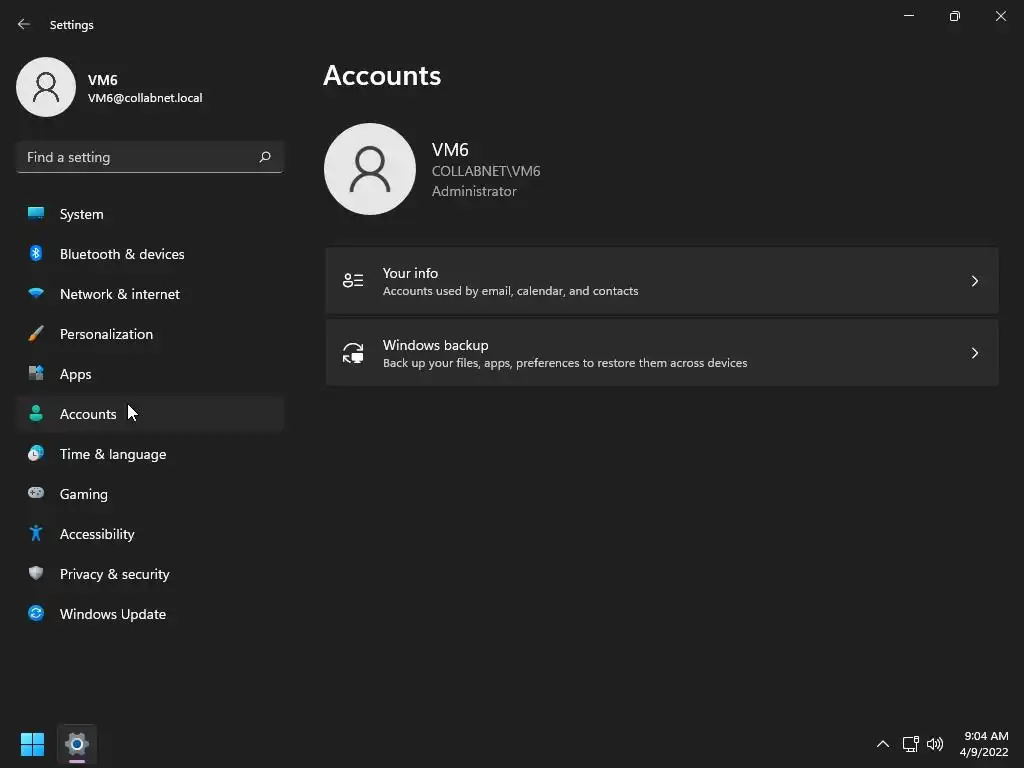Select the Network & internet wifi icon
This screenshot has width=1024, height=768.
pos(36,293)
